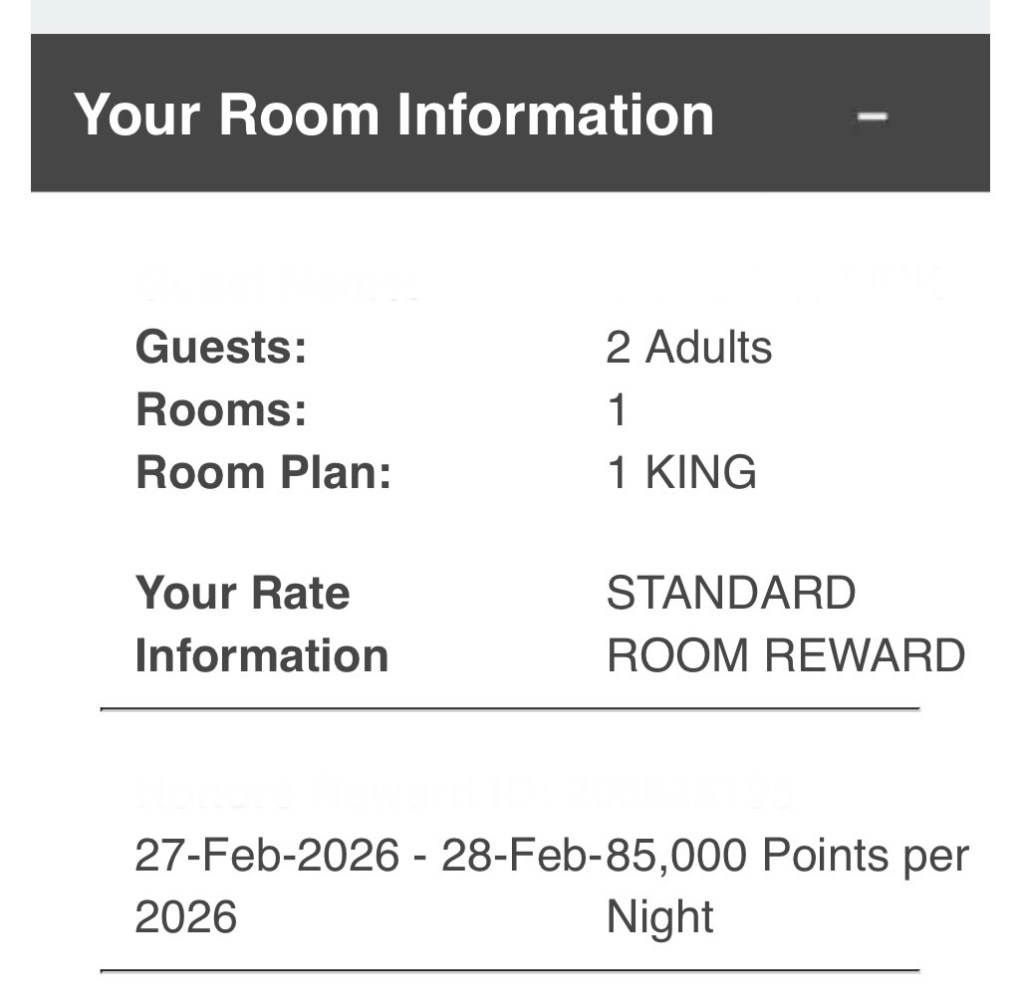1024x1006 pixels.
Task: Select the Room Plan label
Action: tap(263, 472)
